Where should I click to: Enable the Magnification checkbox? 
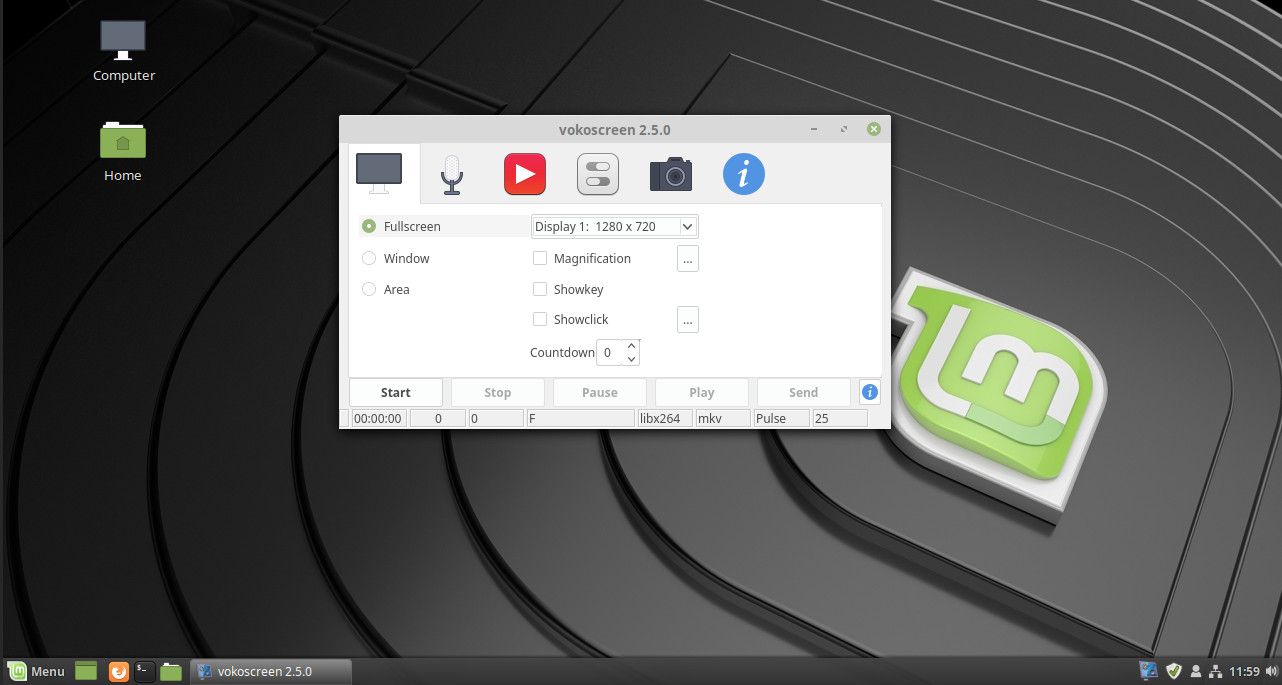coord(540,258)
